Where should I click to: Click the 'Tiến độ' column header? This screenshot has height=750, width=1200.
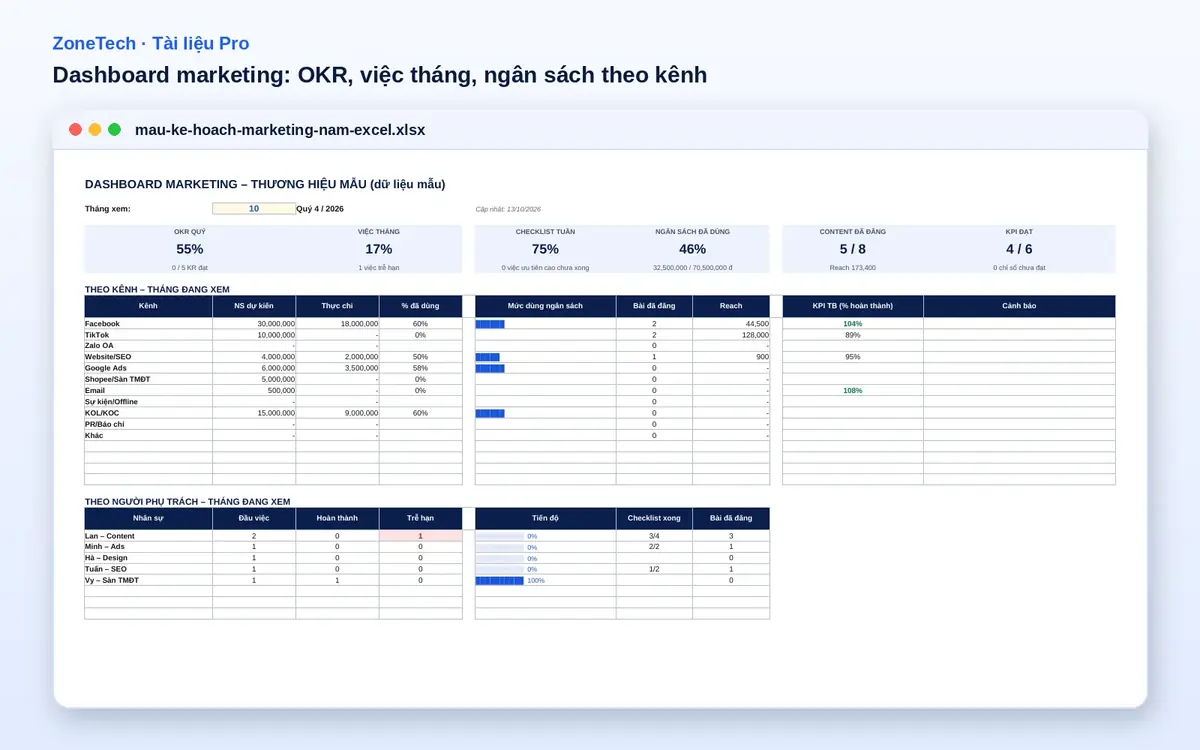[545, 518]
